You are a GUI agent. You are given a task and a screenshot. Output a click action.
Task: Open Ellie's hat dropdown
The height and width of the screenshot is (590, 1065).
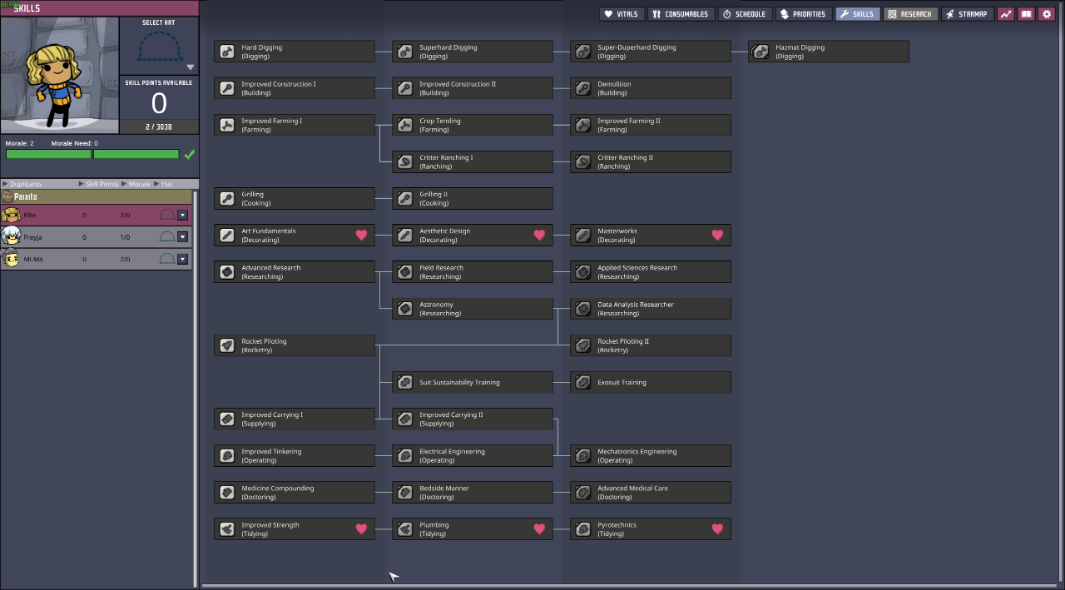point(182,215)
